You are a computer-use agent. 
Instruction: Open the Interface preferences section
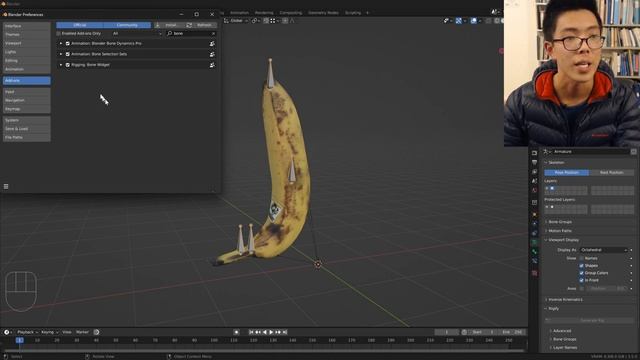[27, 26]
